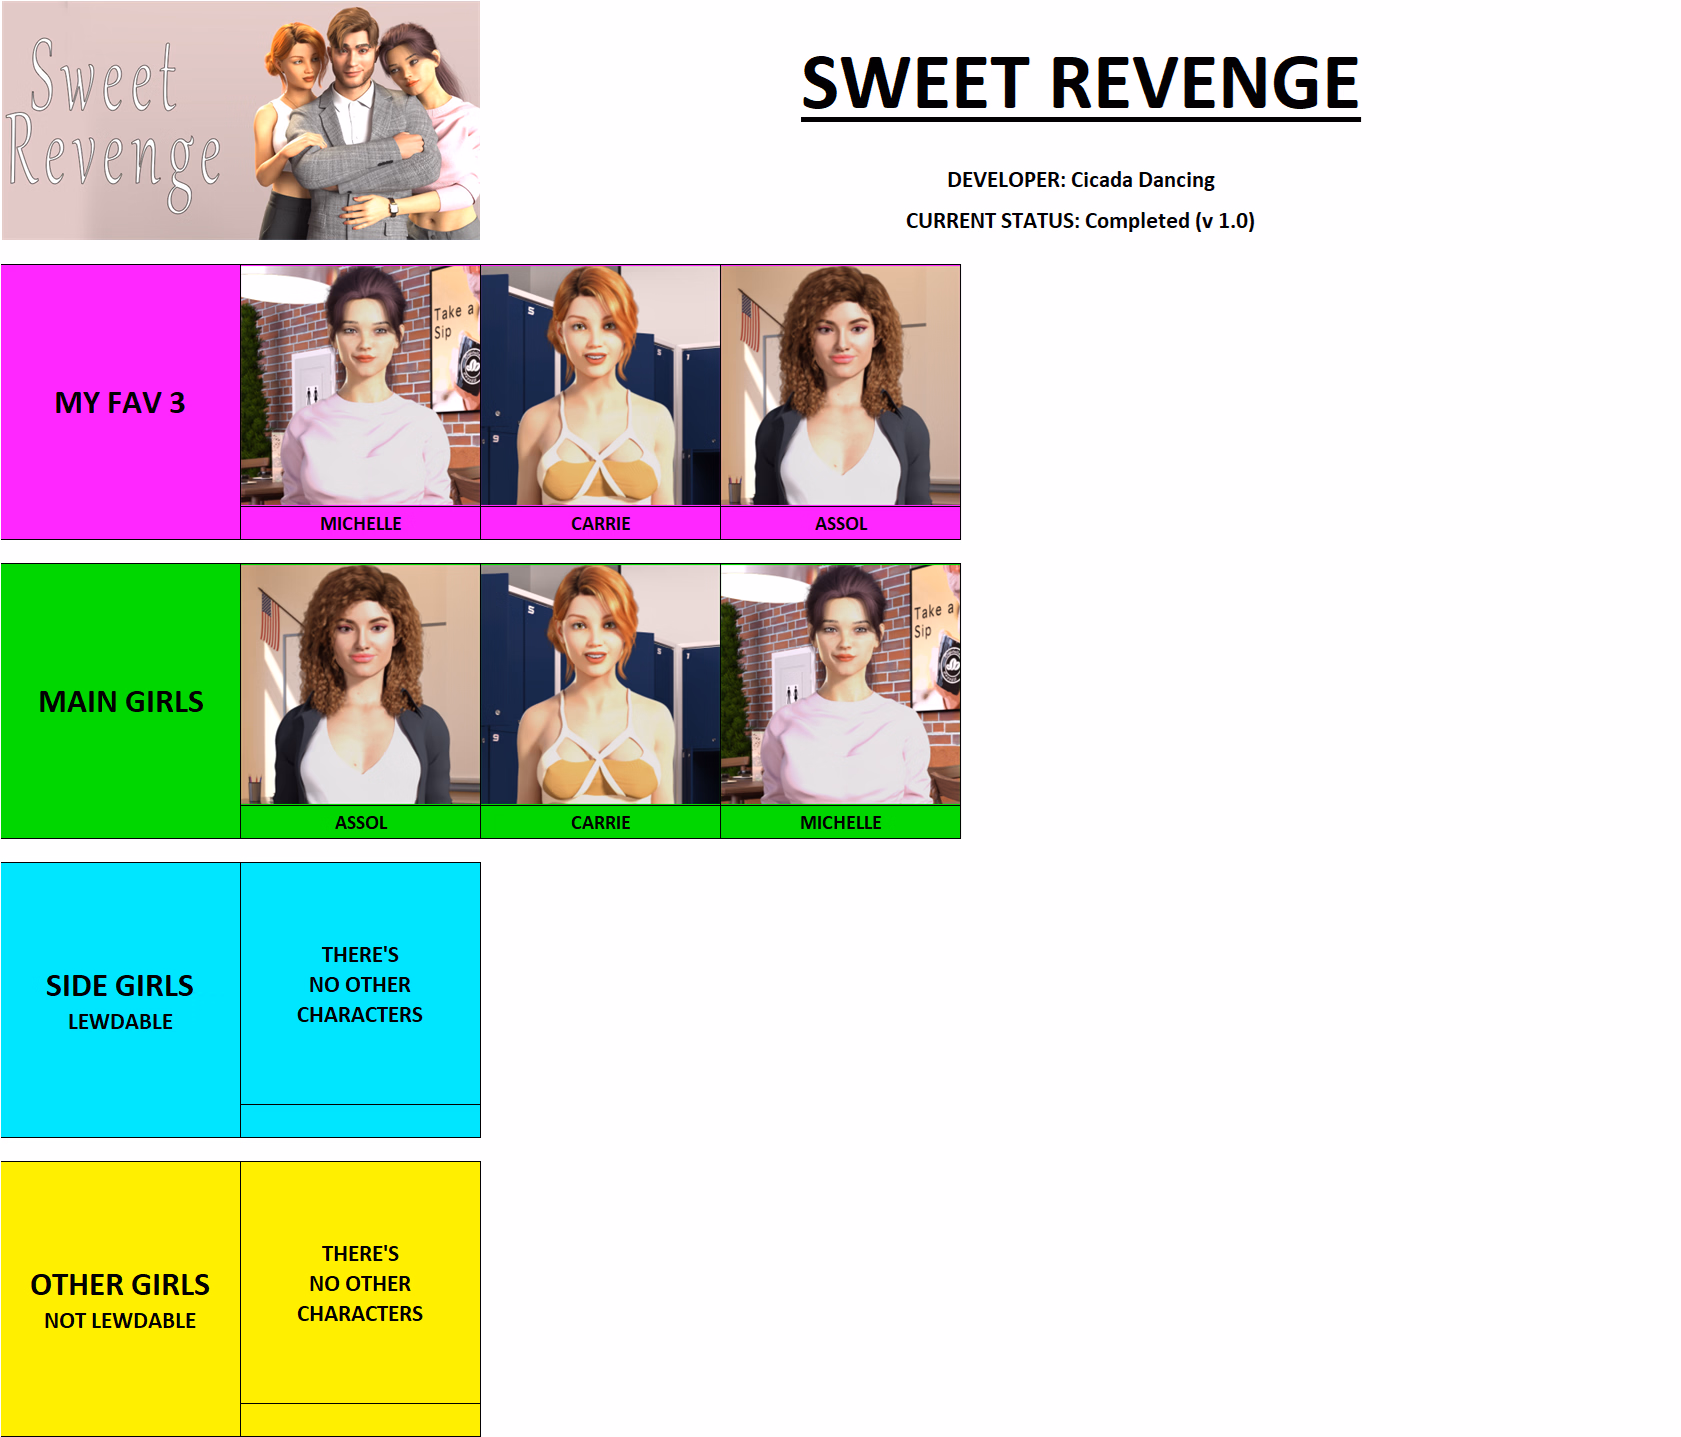Select Carrie's portrait in Main Girls row
Screen dimensions: 1681x1437
click(600, 684)
